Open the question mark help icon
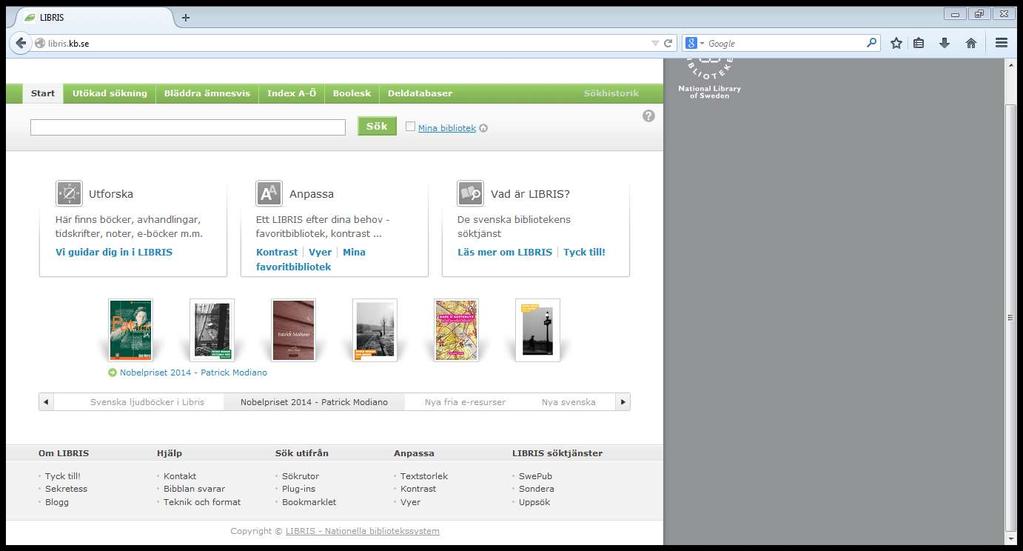Viewport: 1023px width, 551px height. tap(649, 116)
